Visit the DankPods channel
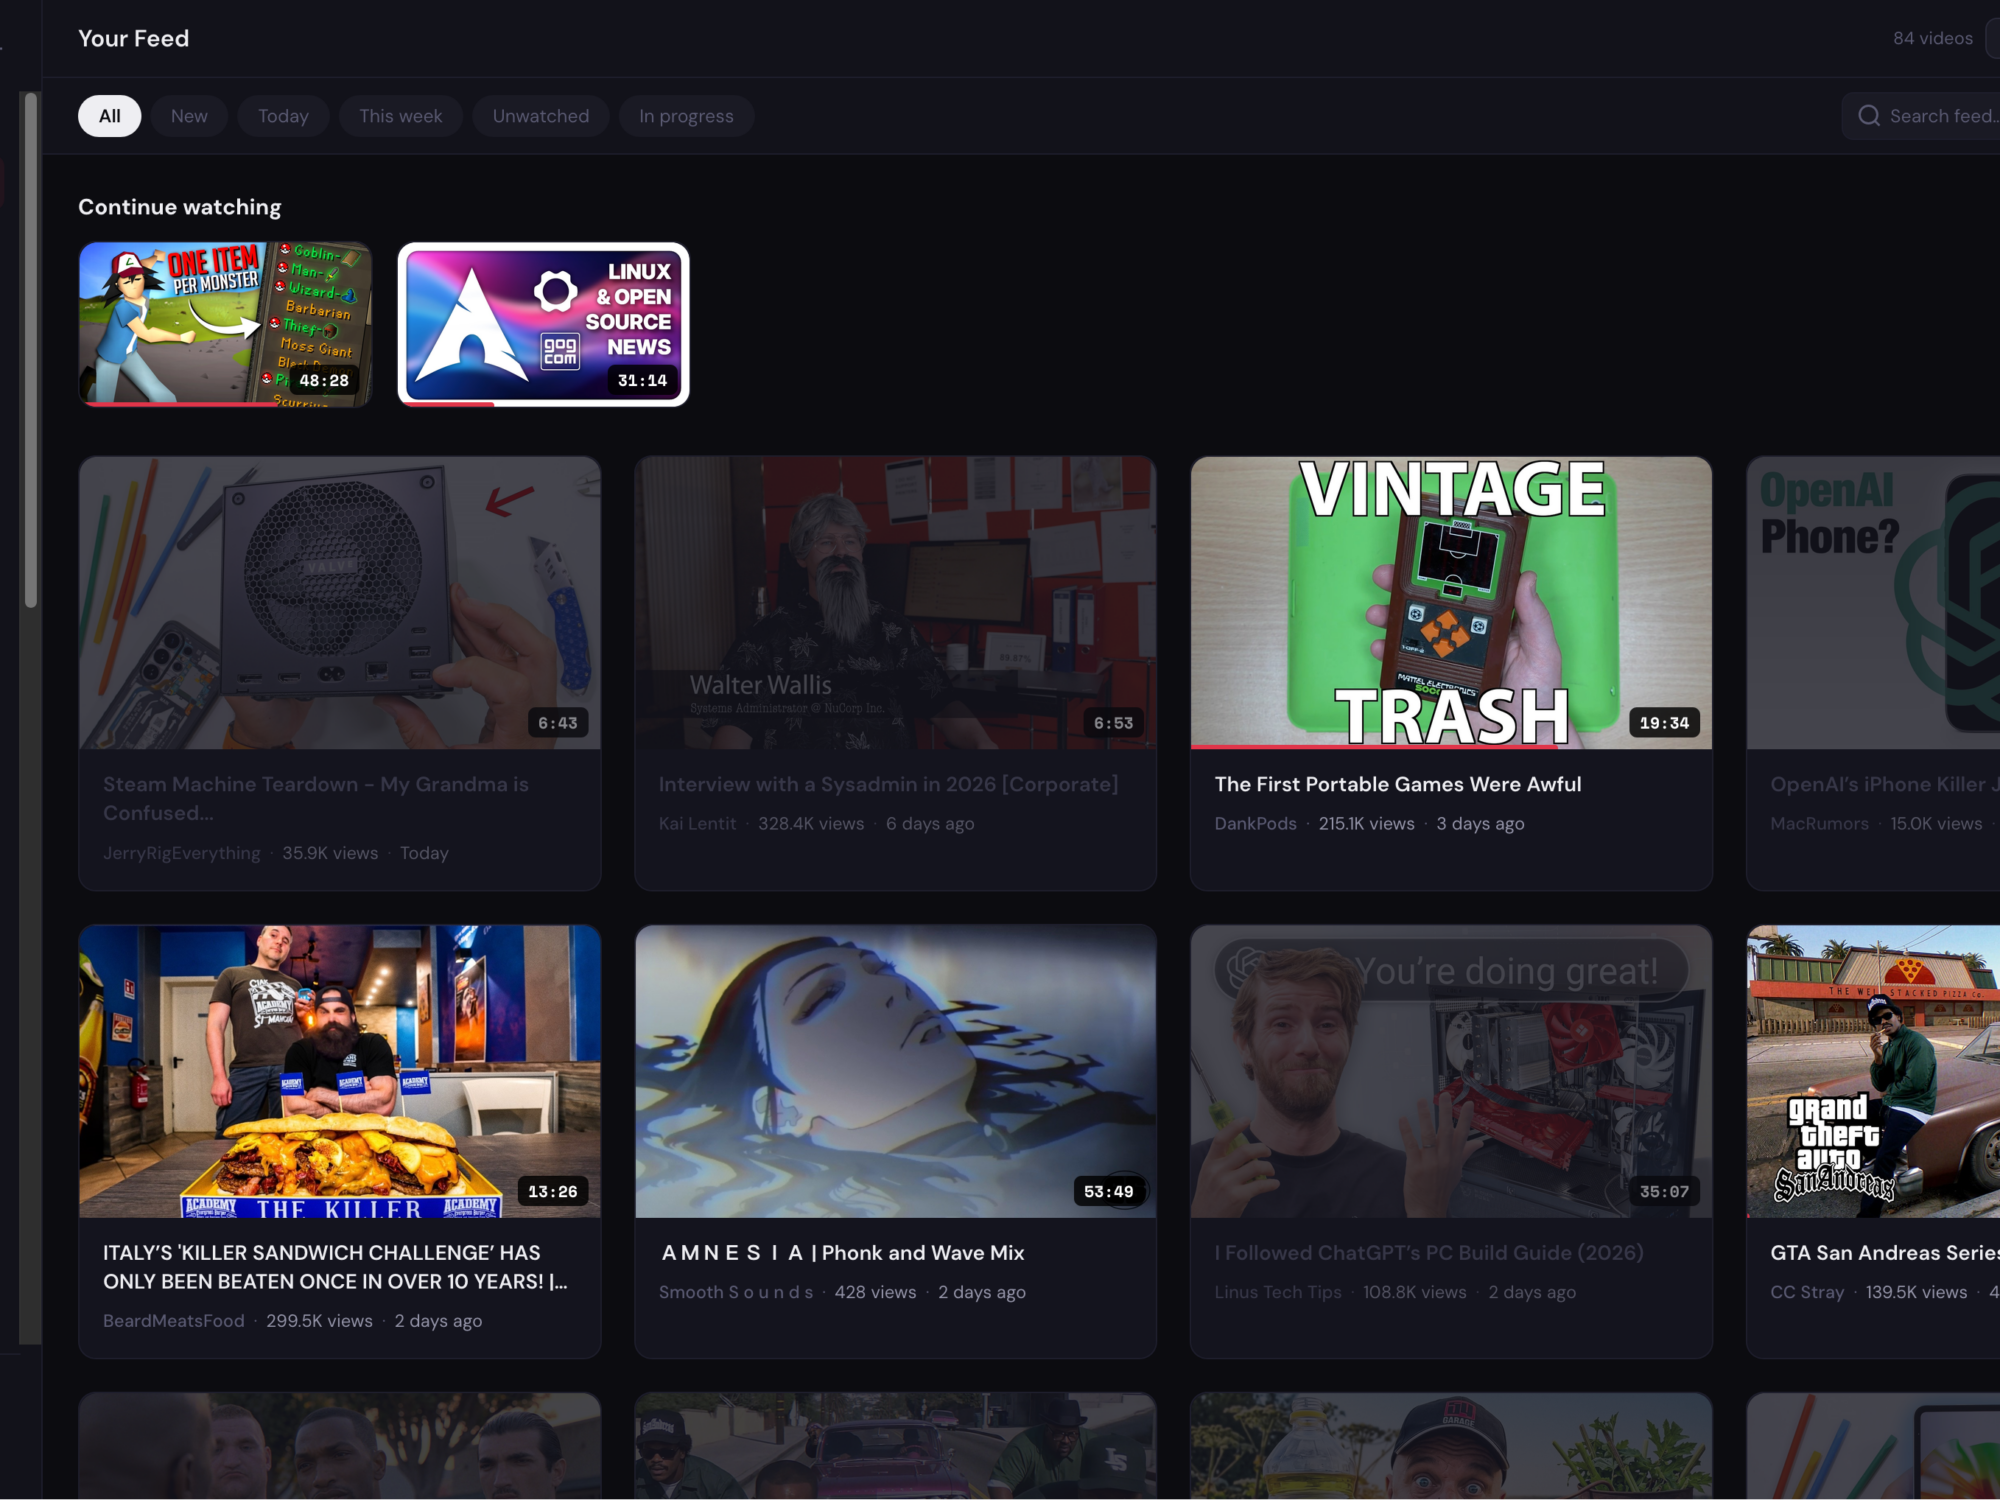2000x1500 pixels. (x=1255, y=824)
